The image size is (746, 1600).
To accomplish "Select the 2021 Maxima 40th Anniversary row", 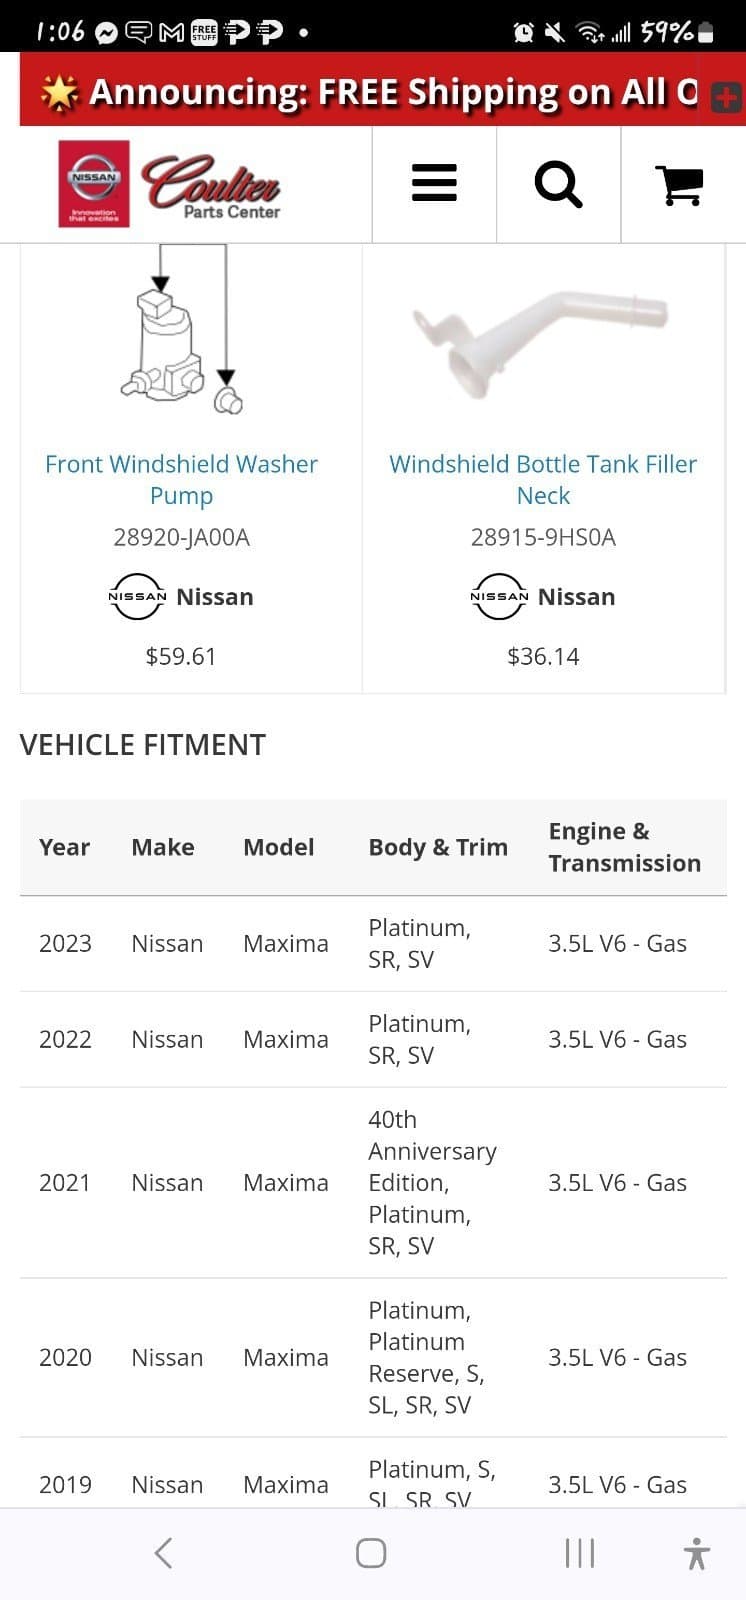I will coord(373,1182).
